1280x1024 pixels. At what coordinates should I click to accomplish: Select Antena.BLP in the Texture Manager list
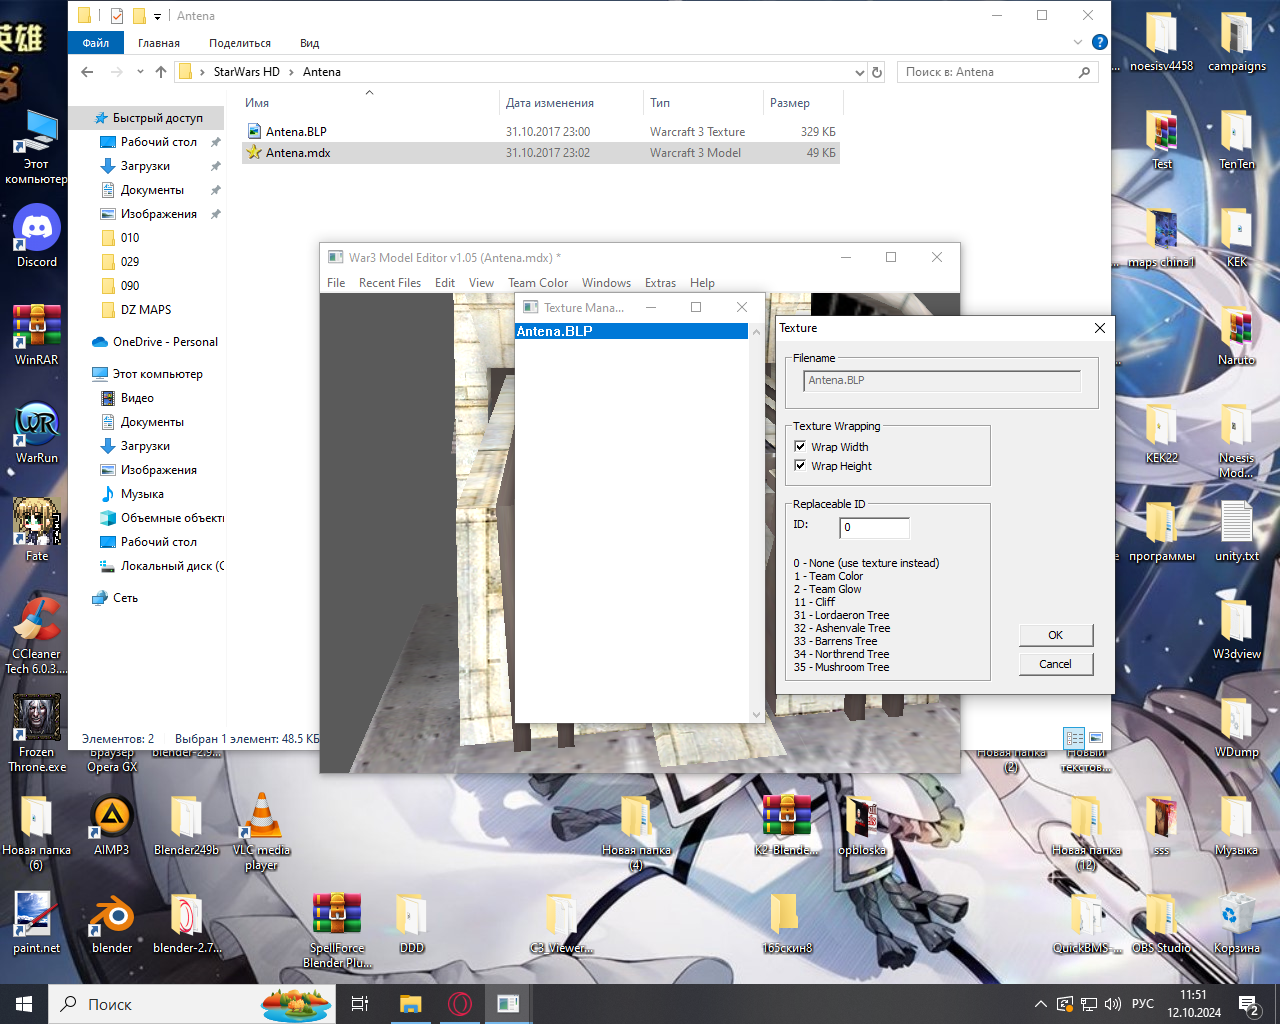(631, 331)
